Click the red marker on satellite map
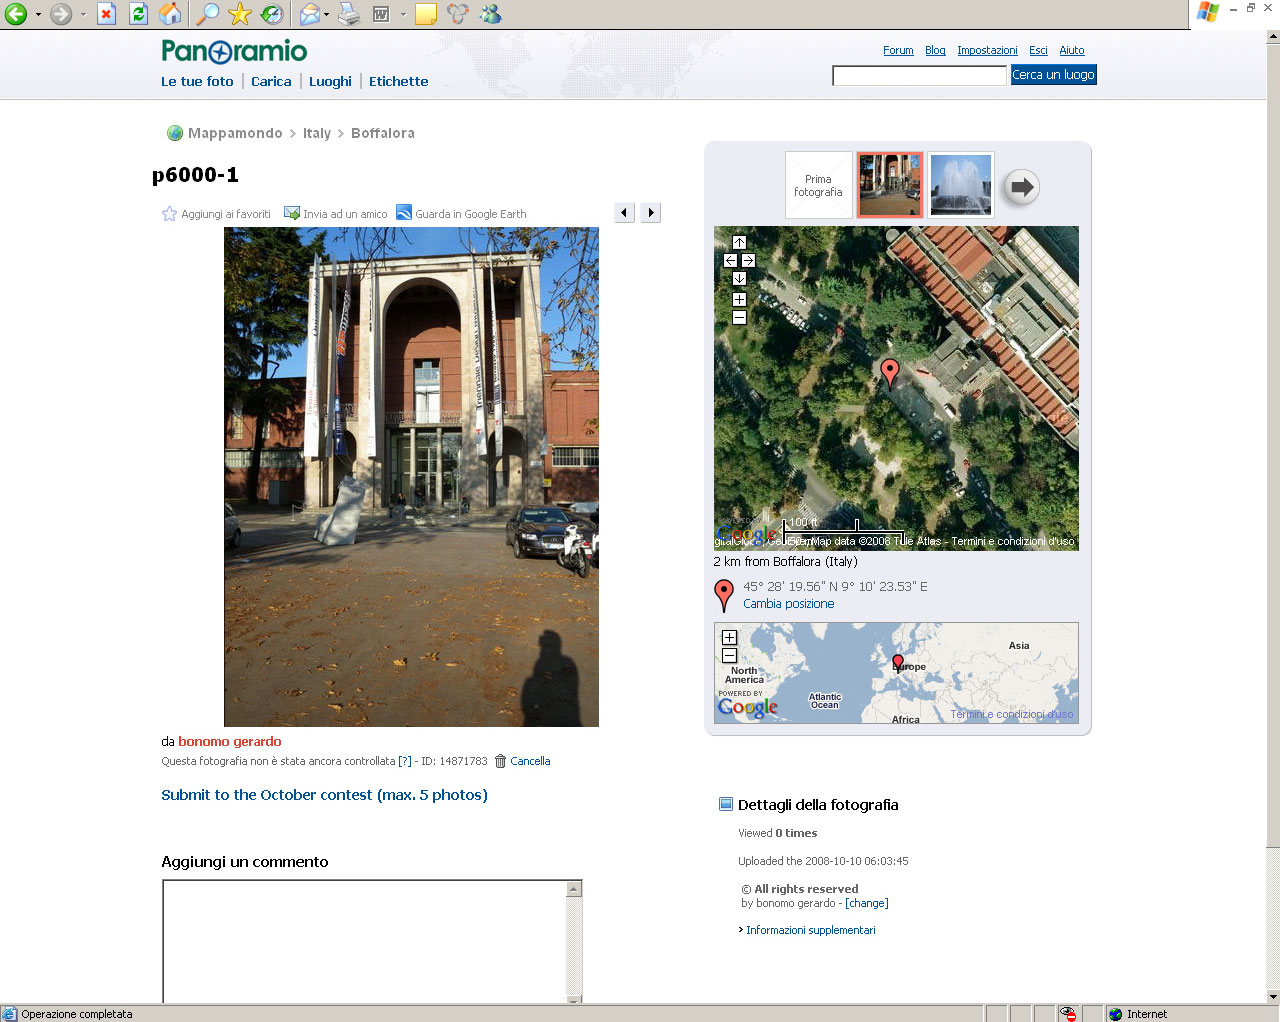 tap(890, 372)
